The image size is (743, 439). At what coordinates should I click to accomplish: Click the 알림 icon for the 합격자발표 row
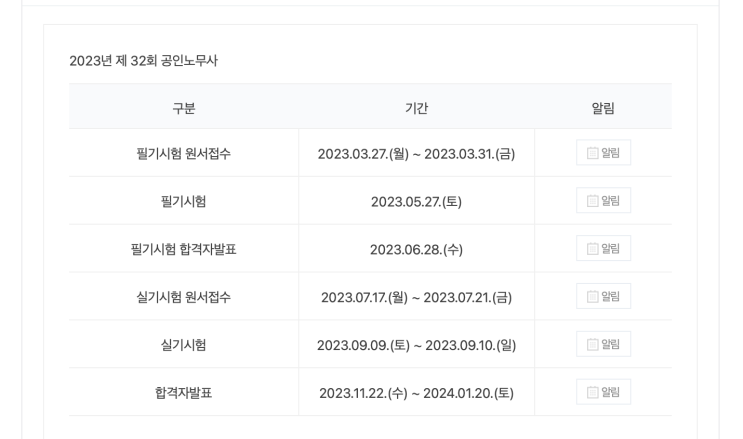(603, 392)
